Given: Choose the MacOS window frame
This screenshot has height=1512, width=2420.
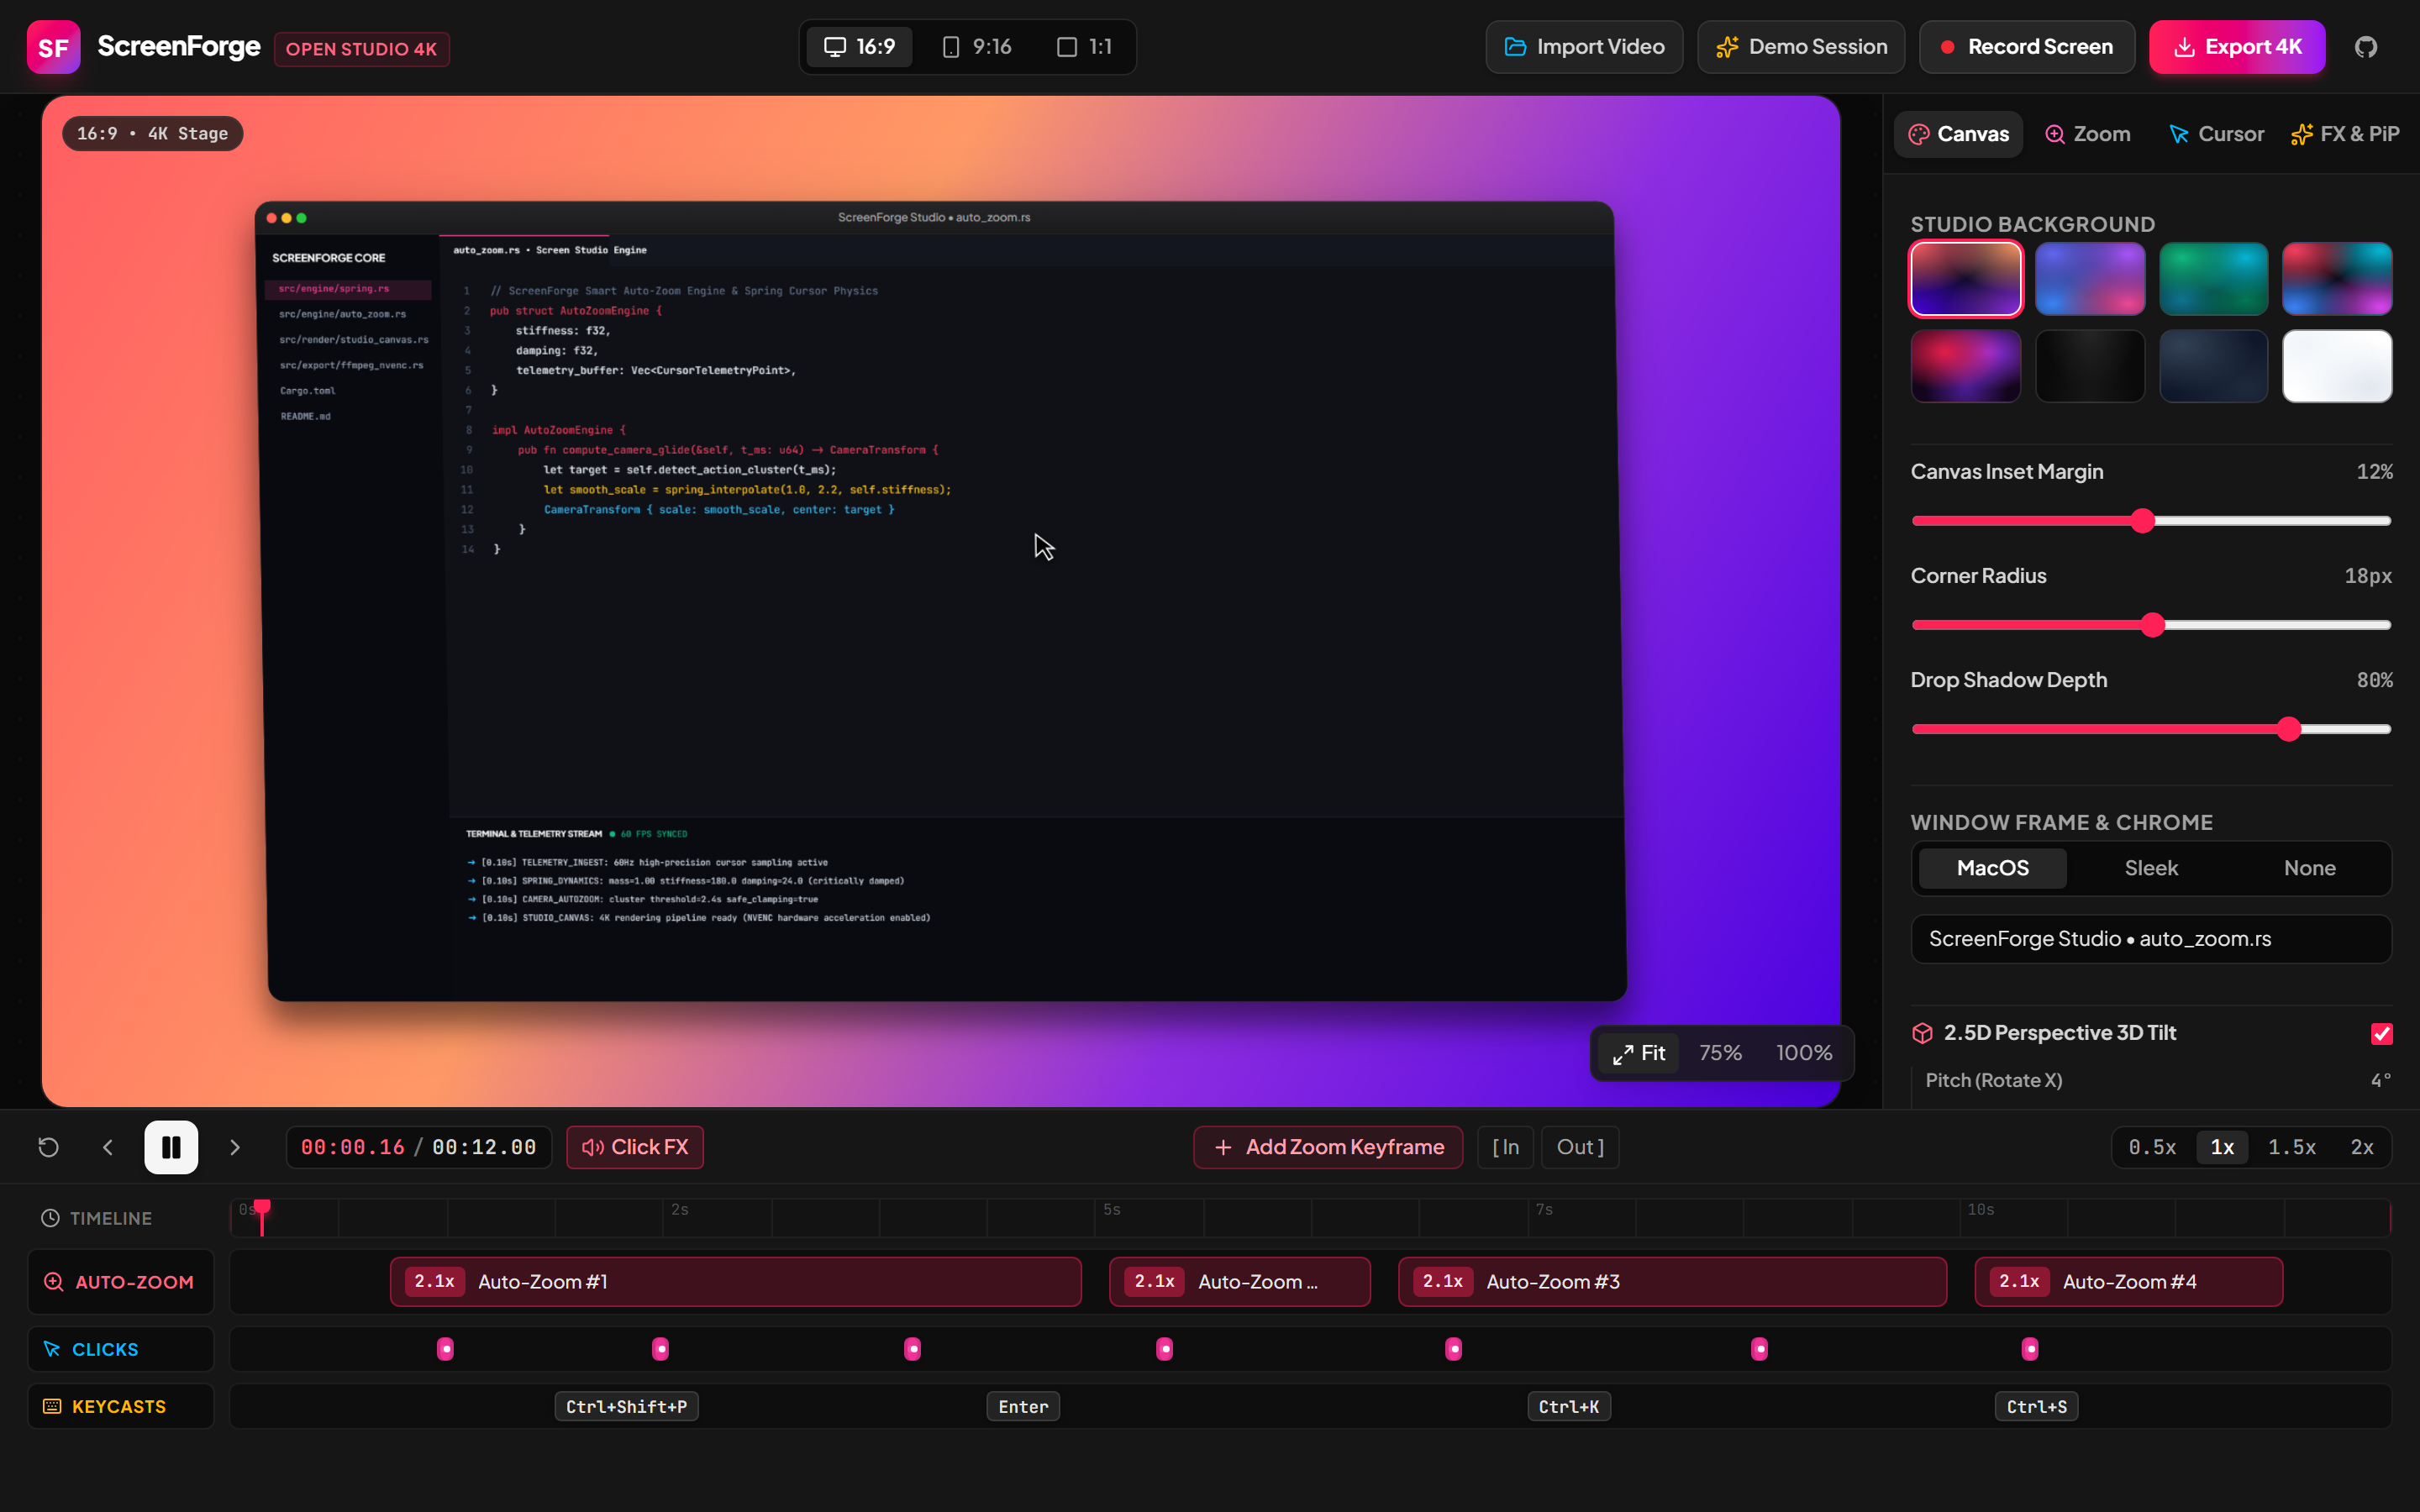Looking at the screenshot, I should point(1992,868).
